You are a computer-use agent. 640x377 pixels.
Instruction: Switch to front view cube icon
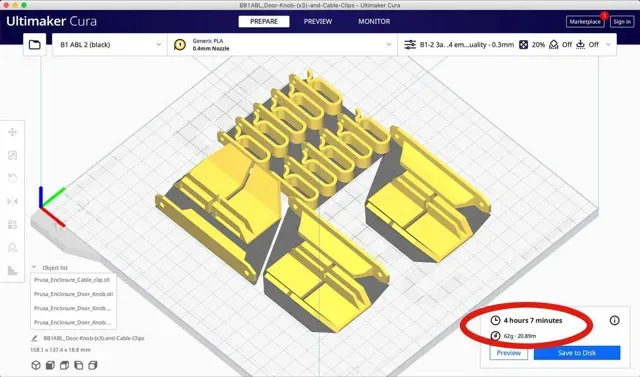pyautogui.click(x=50, y=365)
